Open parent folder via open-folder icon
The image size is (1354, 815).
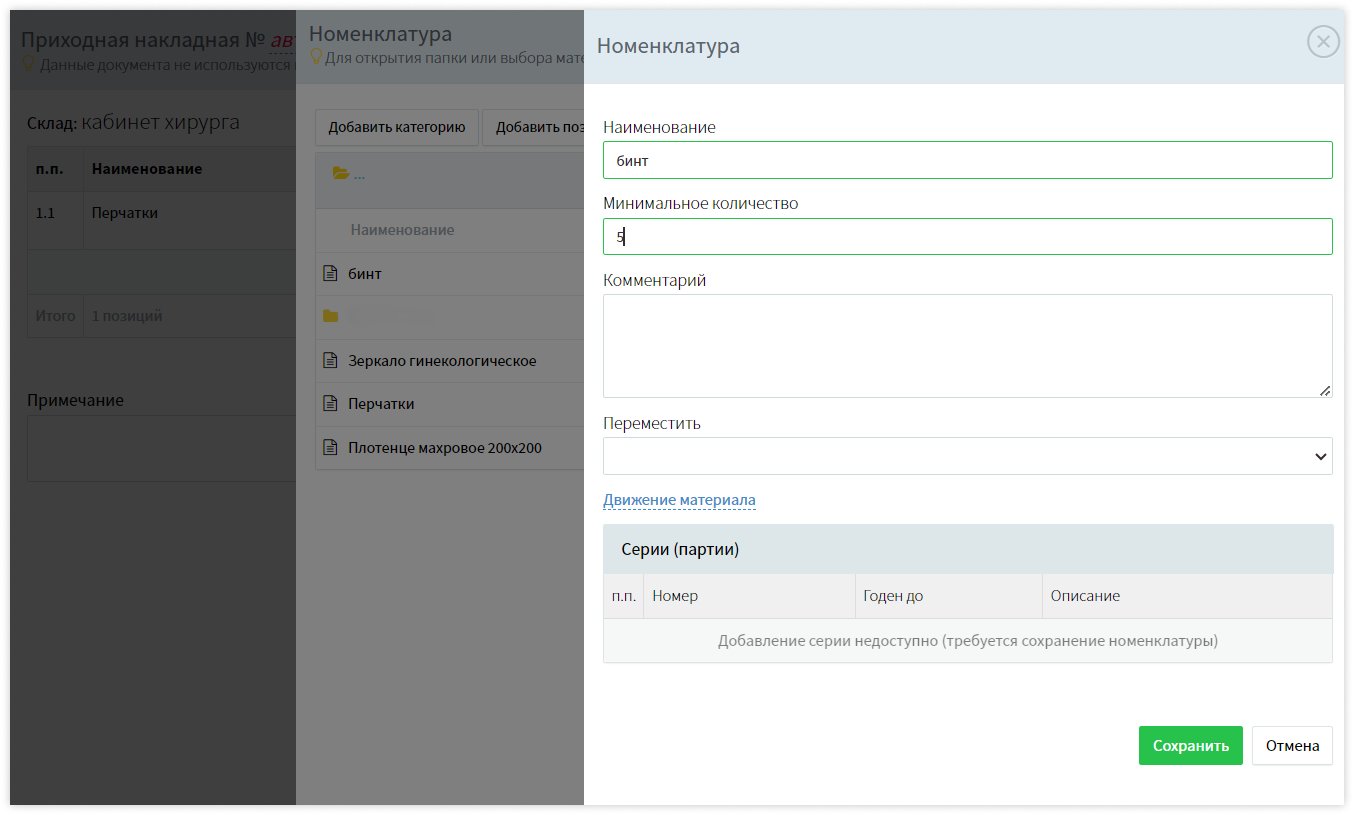point(341,174)
